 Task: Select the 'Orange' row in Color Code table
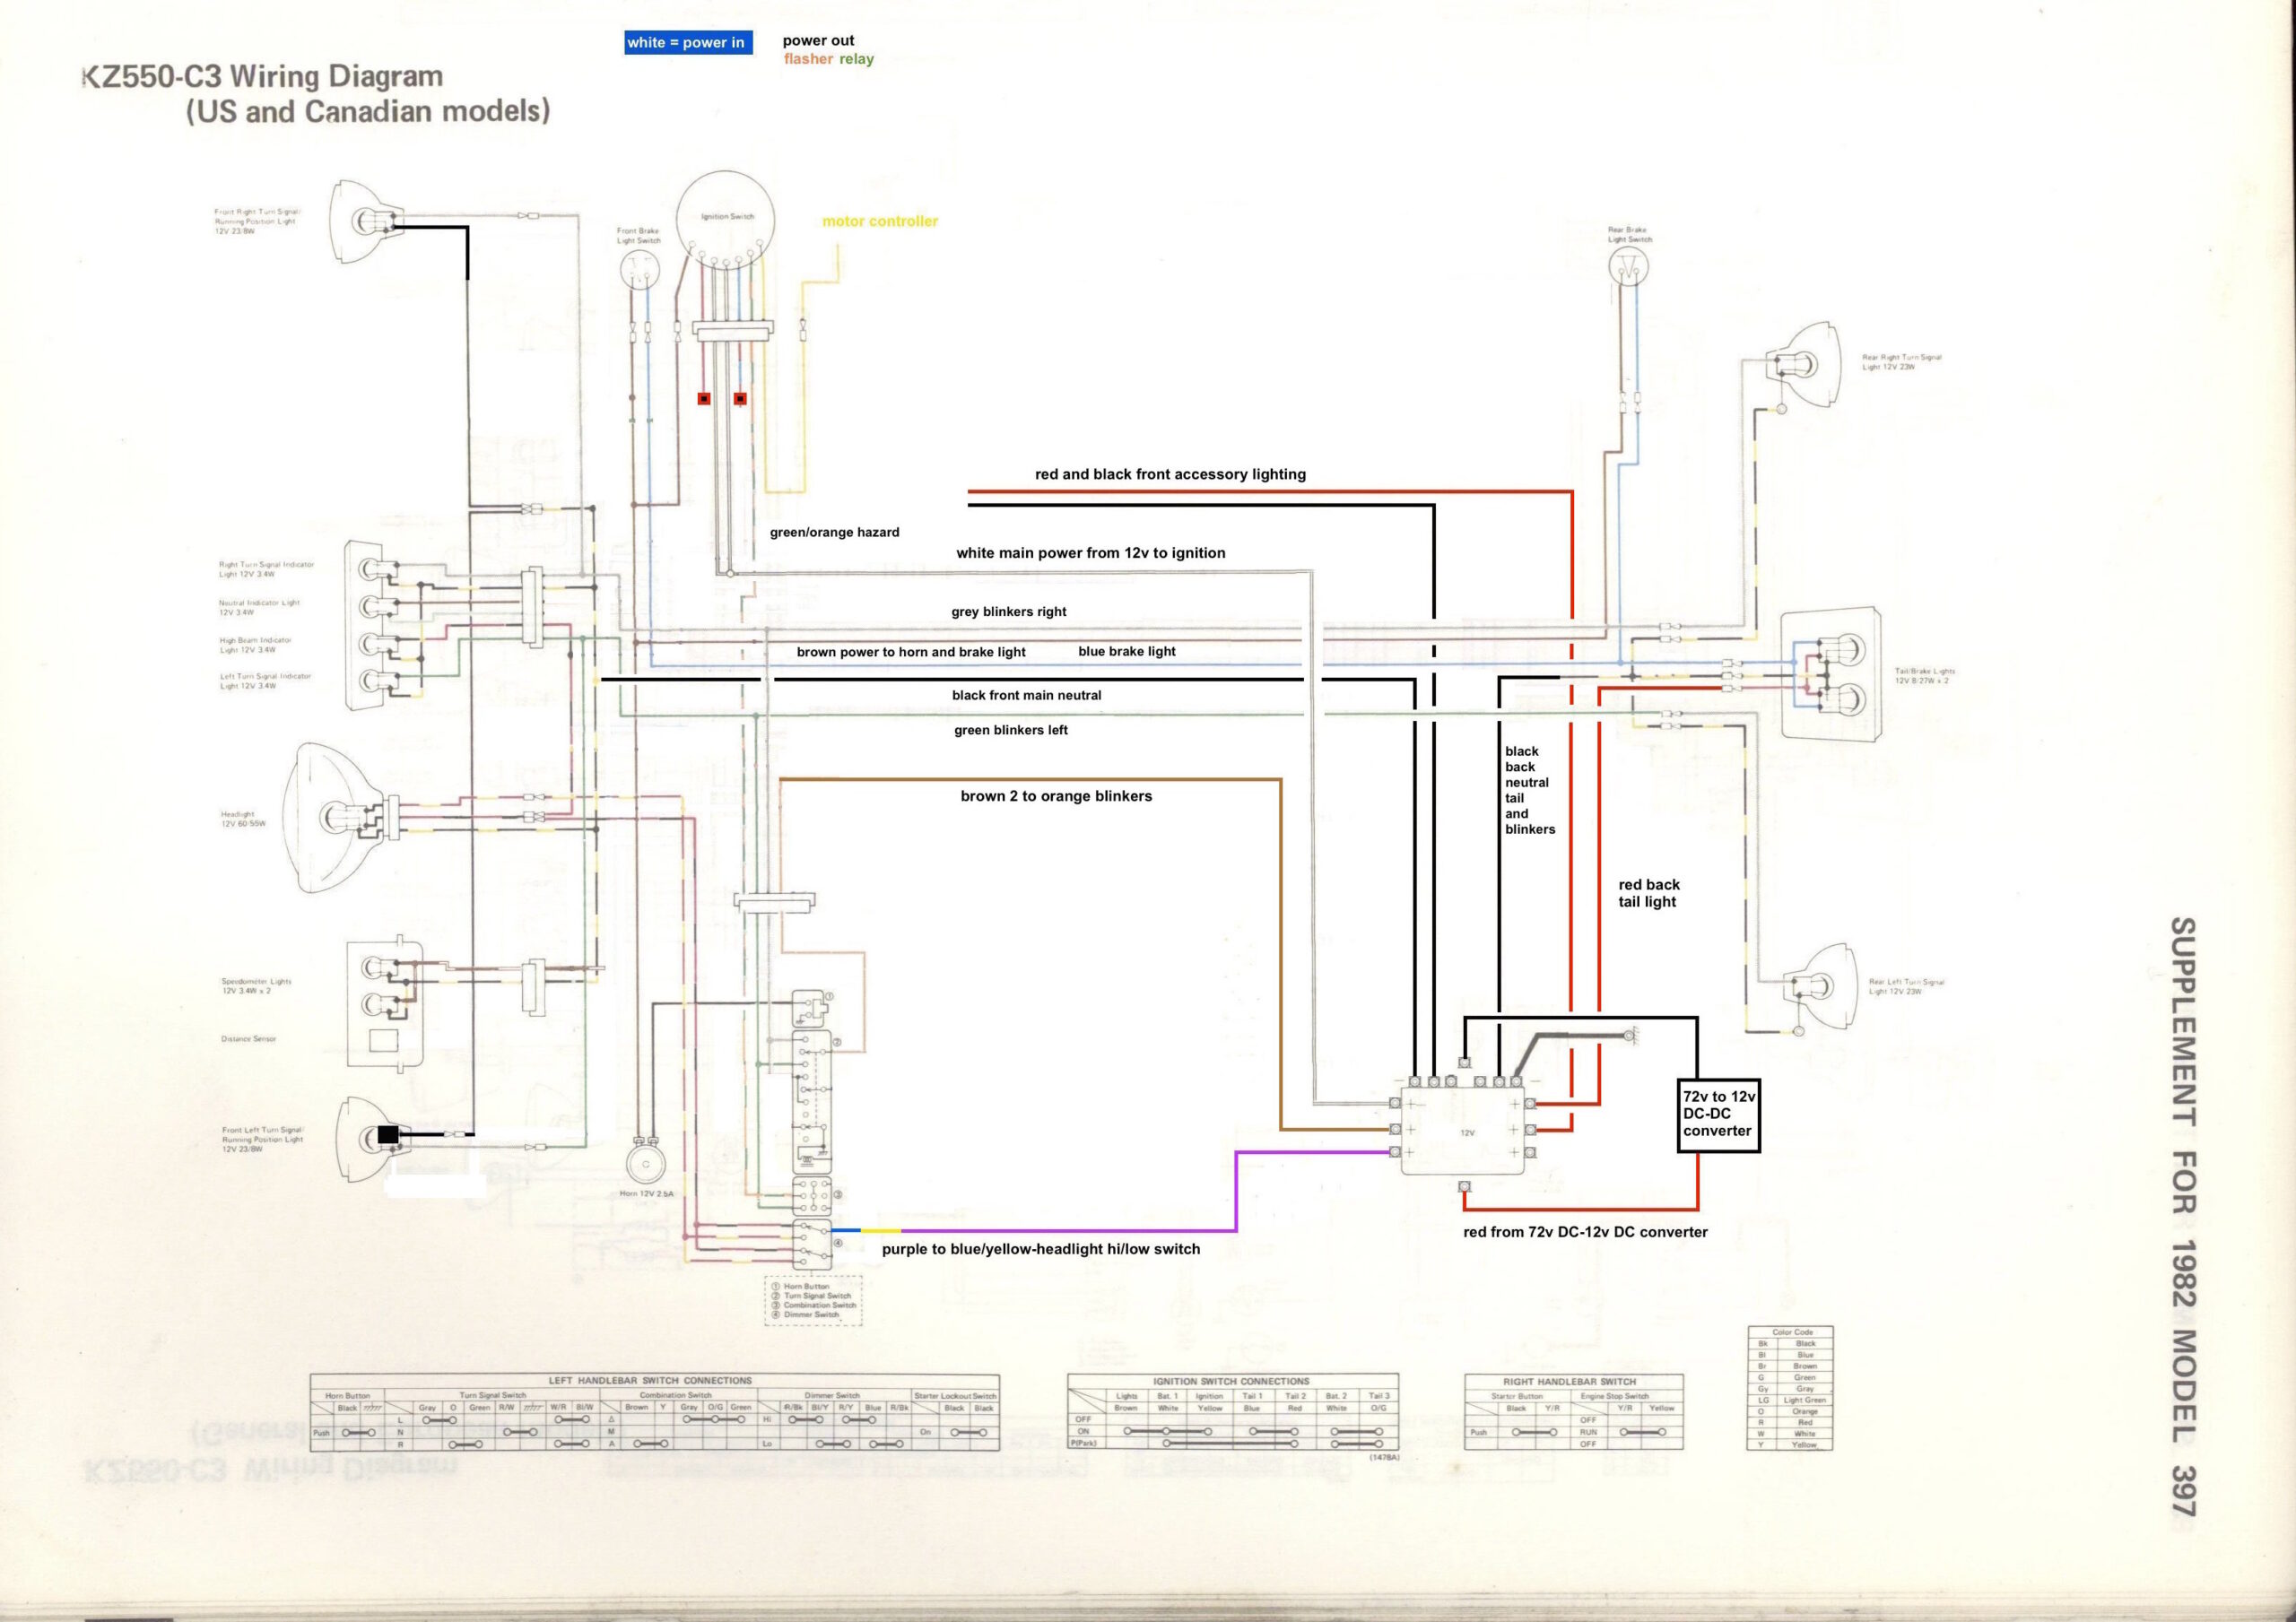(1790, 1411)
